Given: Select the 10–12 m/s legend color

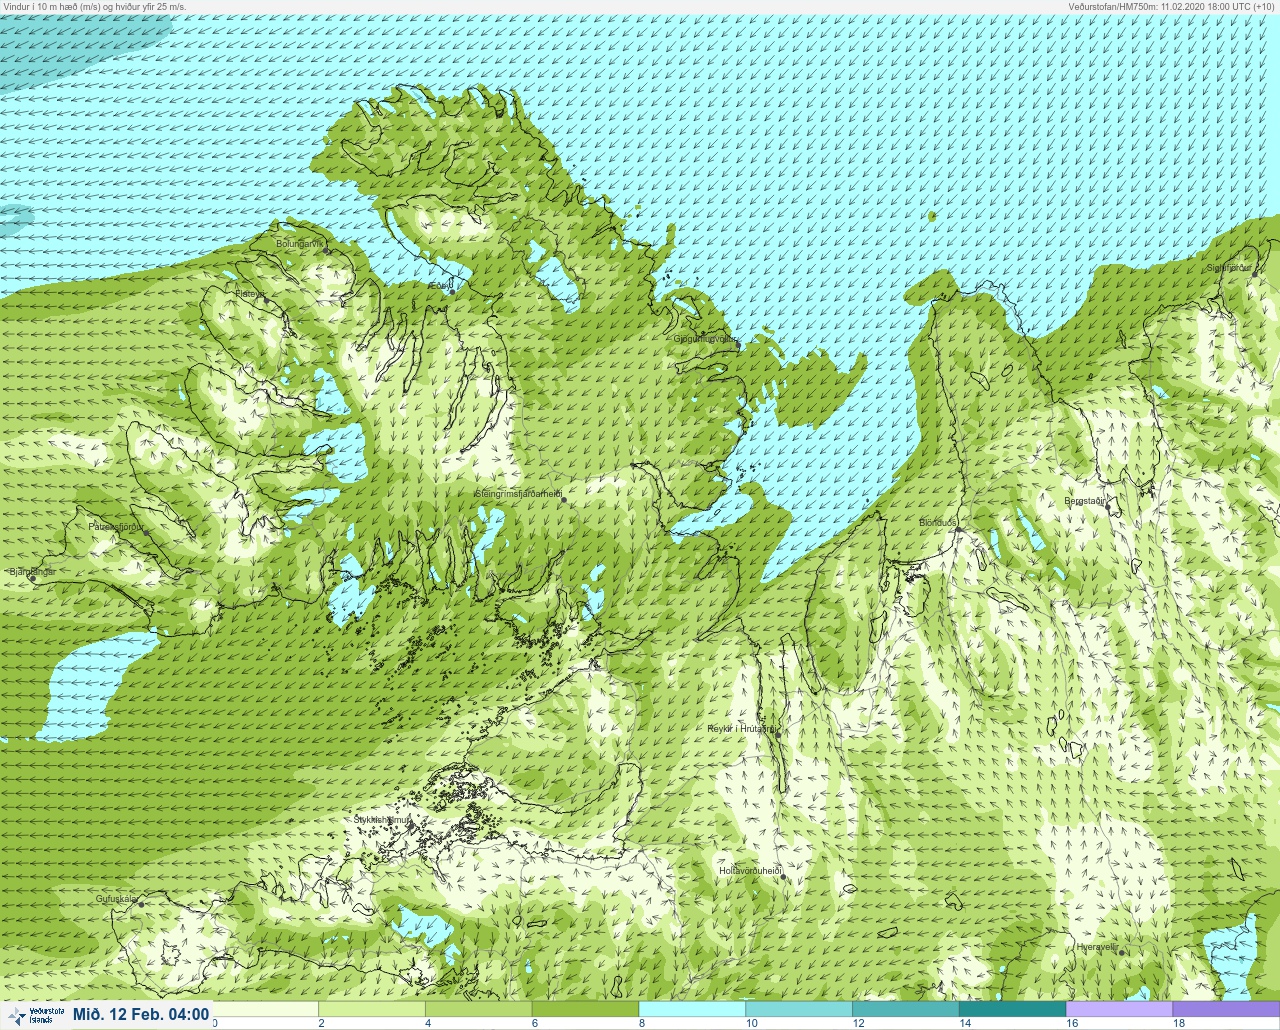Looking at the screenshot, I should pos(799,1009).
